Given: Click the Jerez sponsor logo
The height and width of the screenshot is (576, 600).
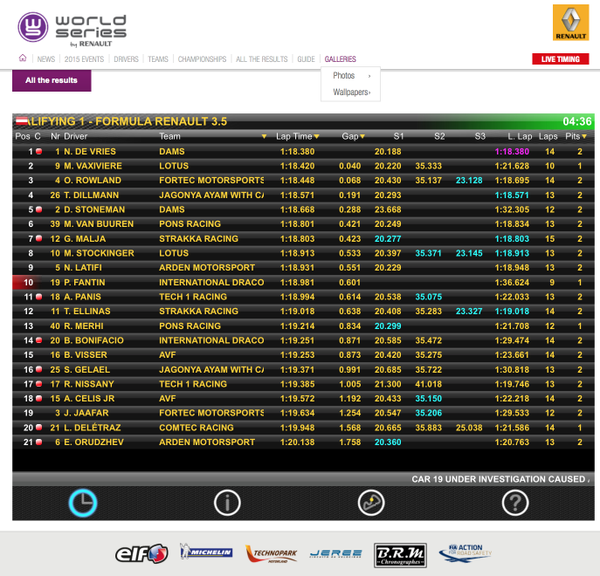Looking at the screenshot, I should pos(336,553).
